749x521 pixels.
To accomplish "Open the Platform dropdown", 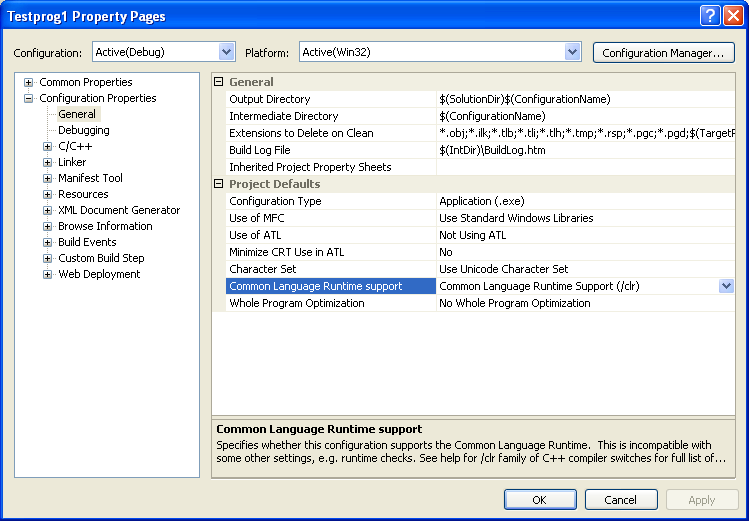I will (x=572, y=52).
